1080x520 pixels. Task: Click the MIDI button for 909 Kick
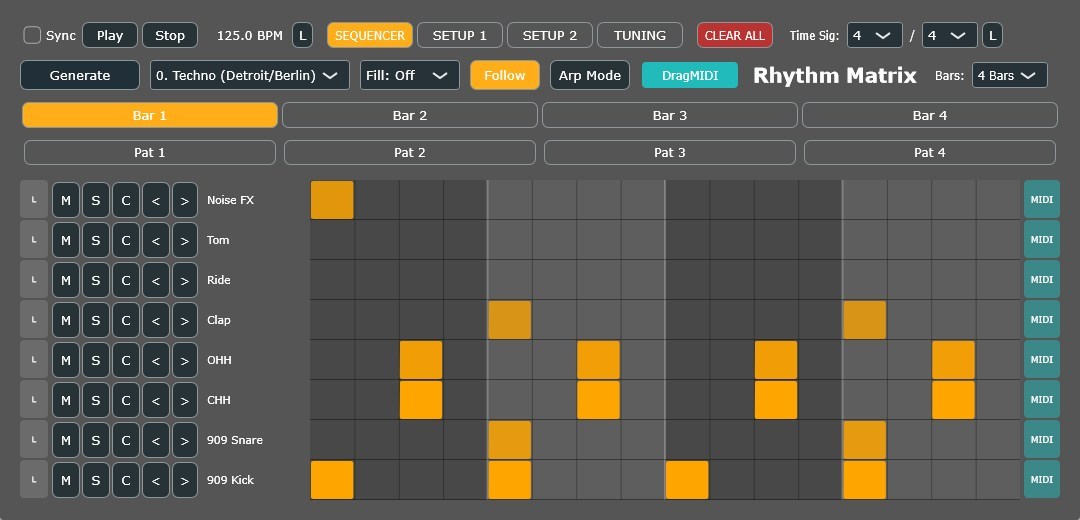(x=1041, y=479)
